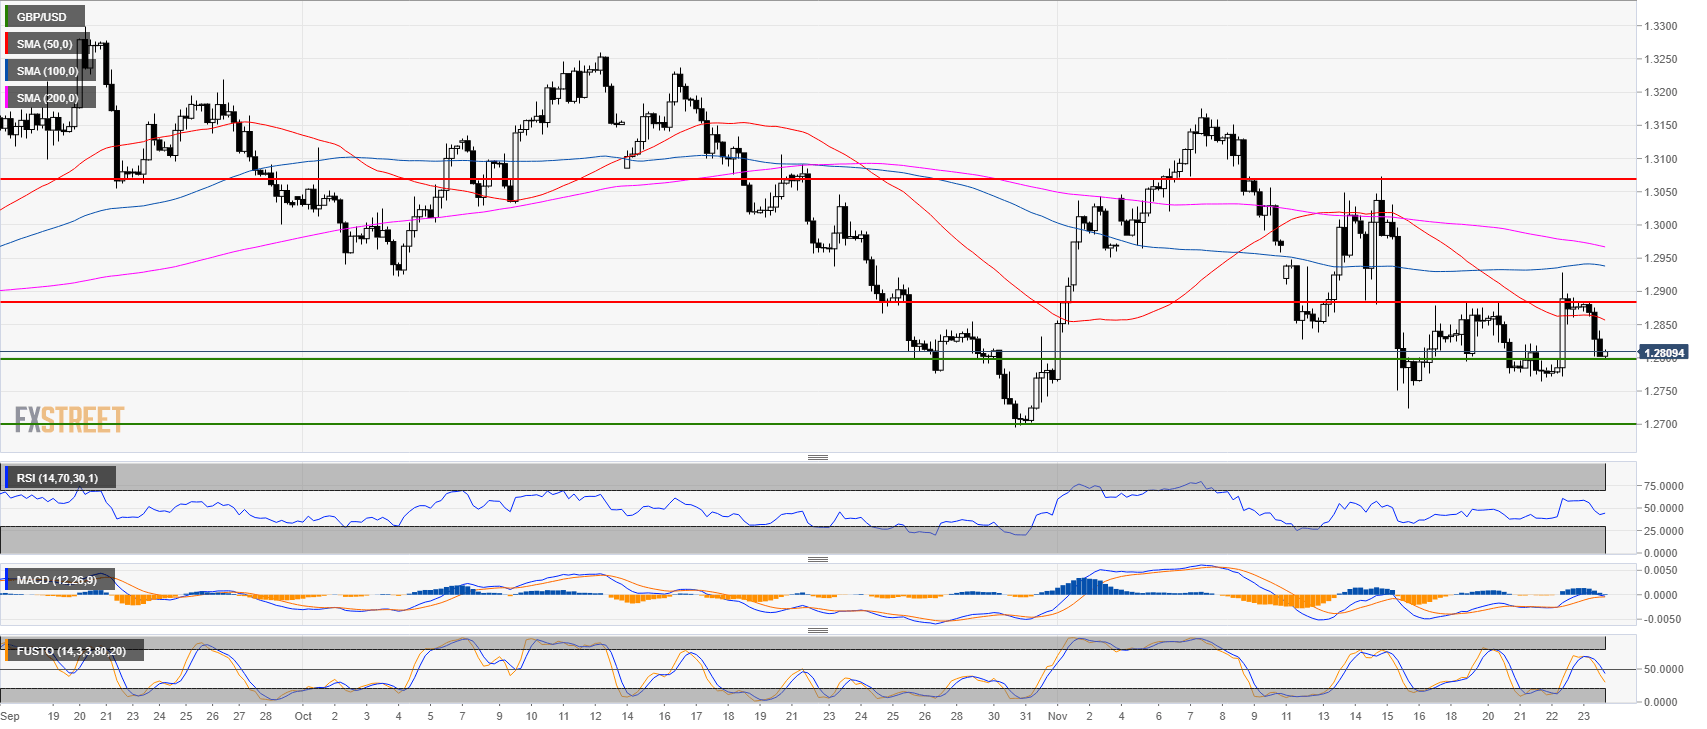Click the blue SMA 100 color marker
The height and width of the screenshot is (729, 1707).
tap(6, 71)
